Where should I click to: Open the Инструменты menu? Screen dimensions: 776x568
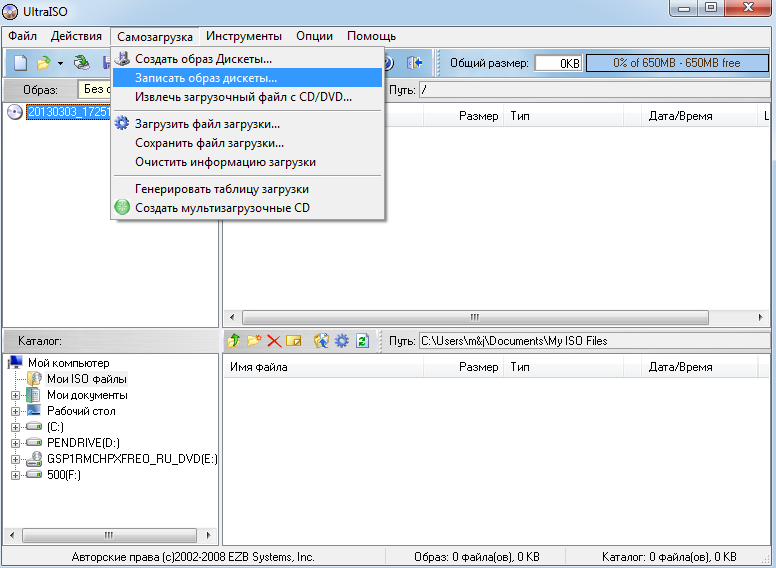point(244,36)
